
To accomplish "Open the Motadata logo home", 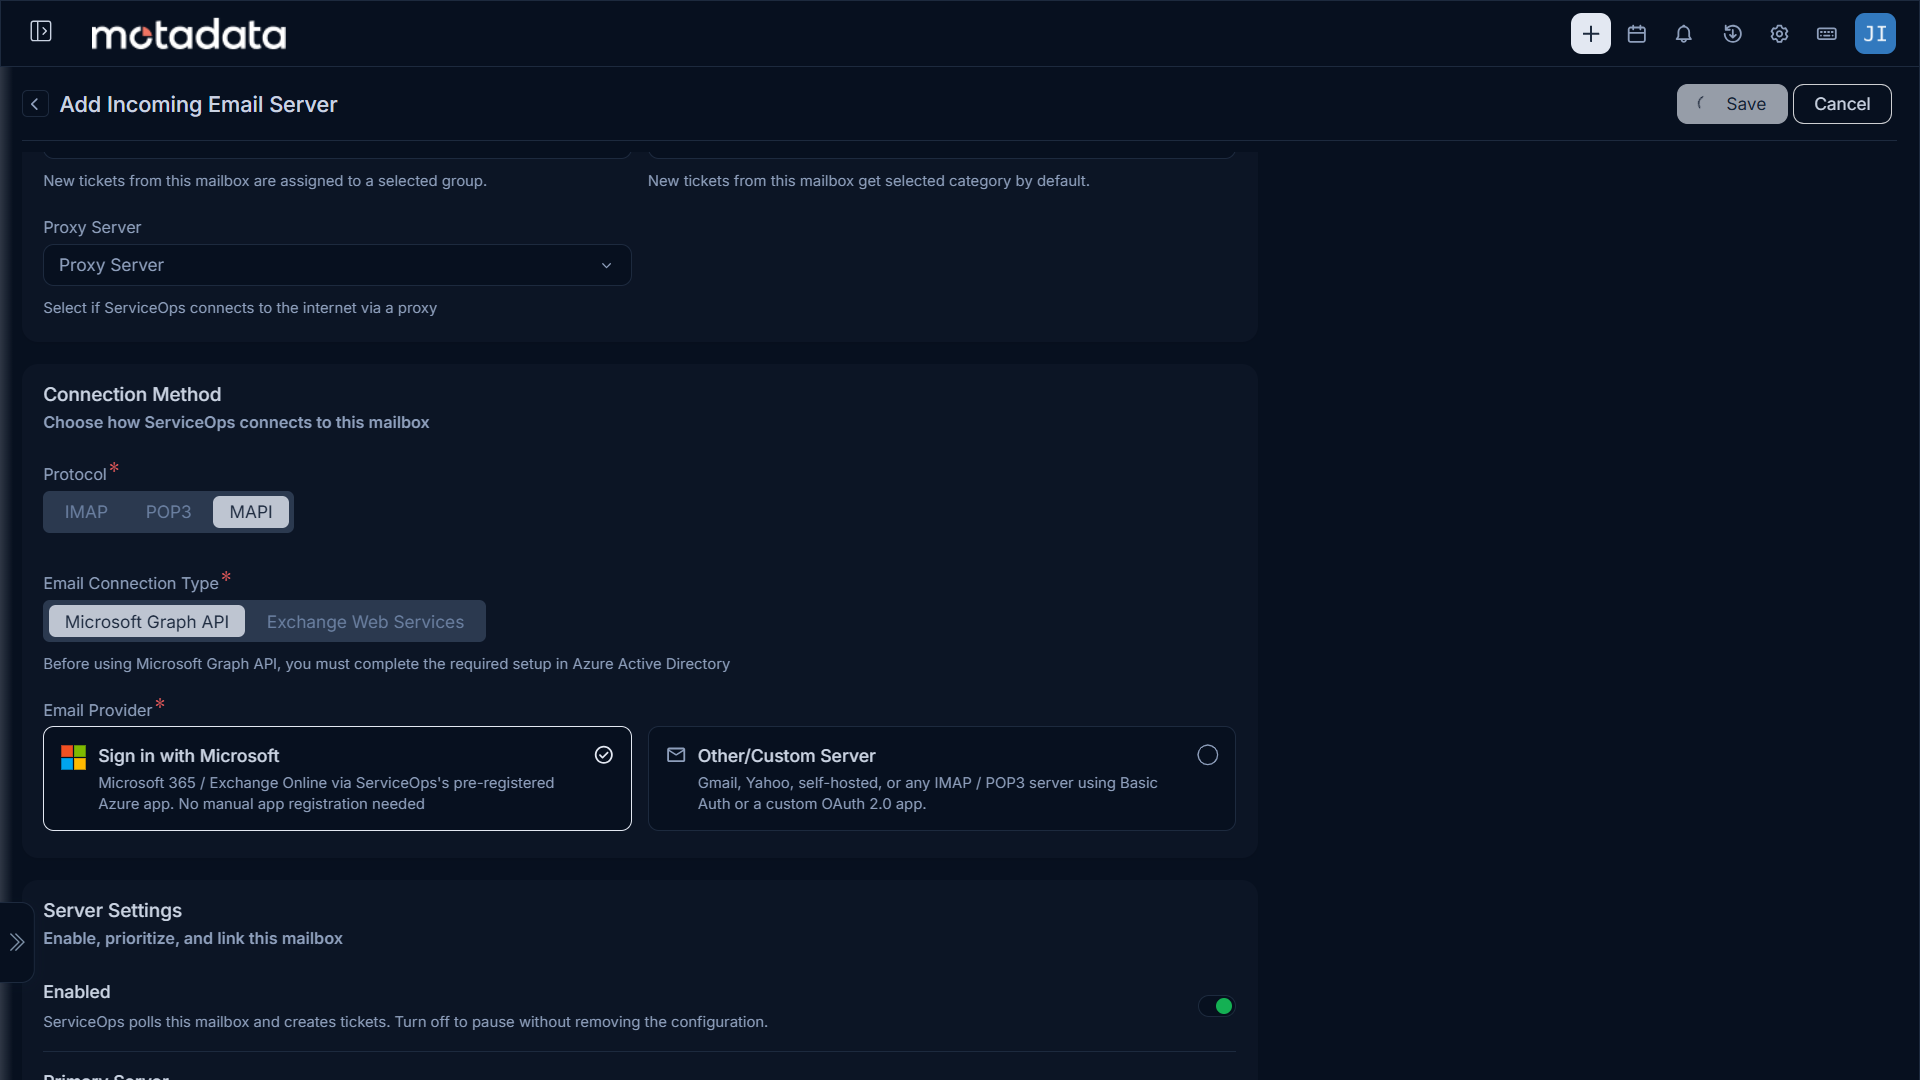I will tap(189, 34).
